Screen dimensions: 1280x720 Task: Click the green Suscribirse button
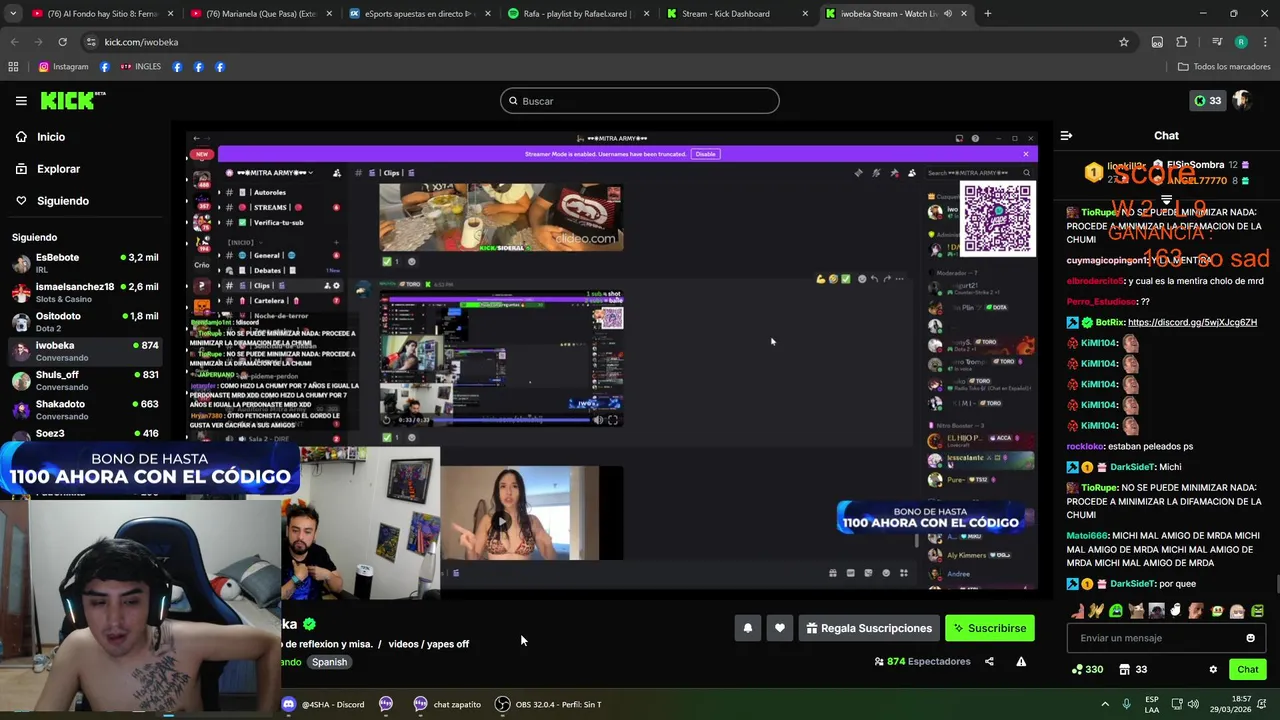pos(990,628)
